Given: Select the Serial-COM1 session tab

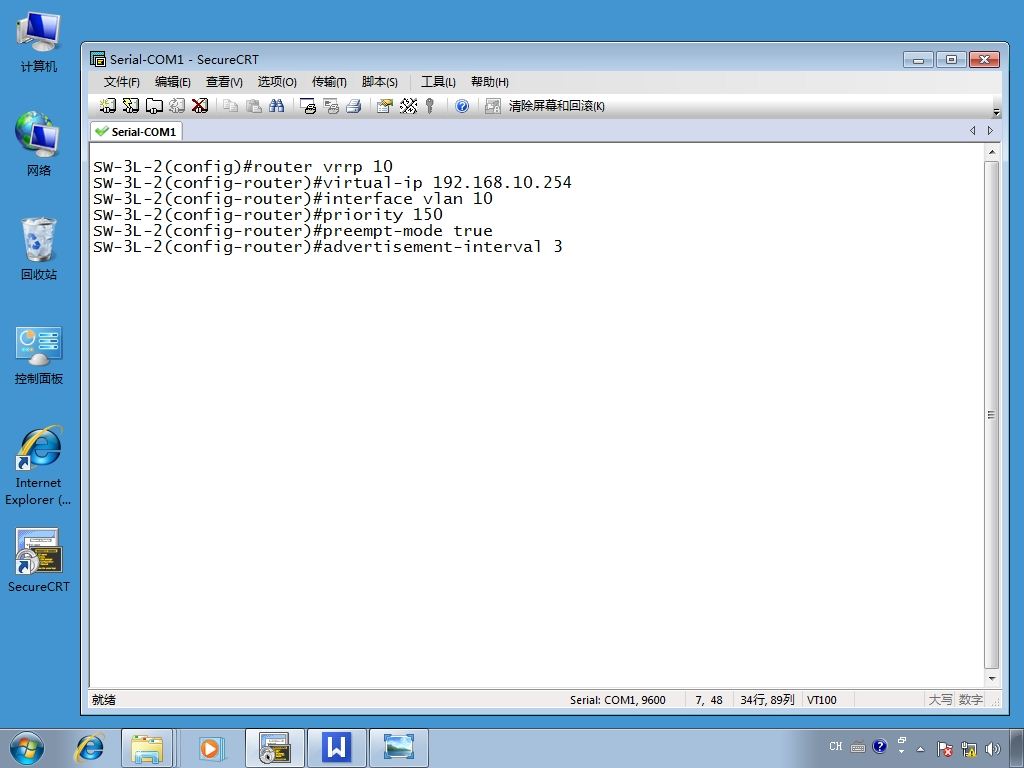Looking at the screenshot, I should (x=136, y=131).
